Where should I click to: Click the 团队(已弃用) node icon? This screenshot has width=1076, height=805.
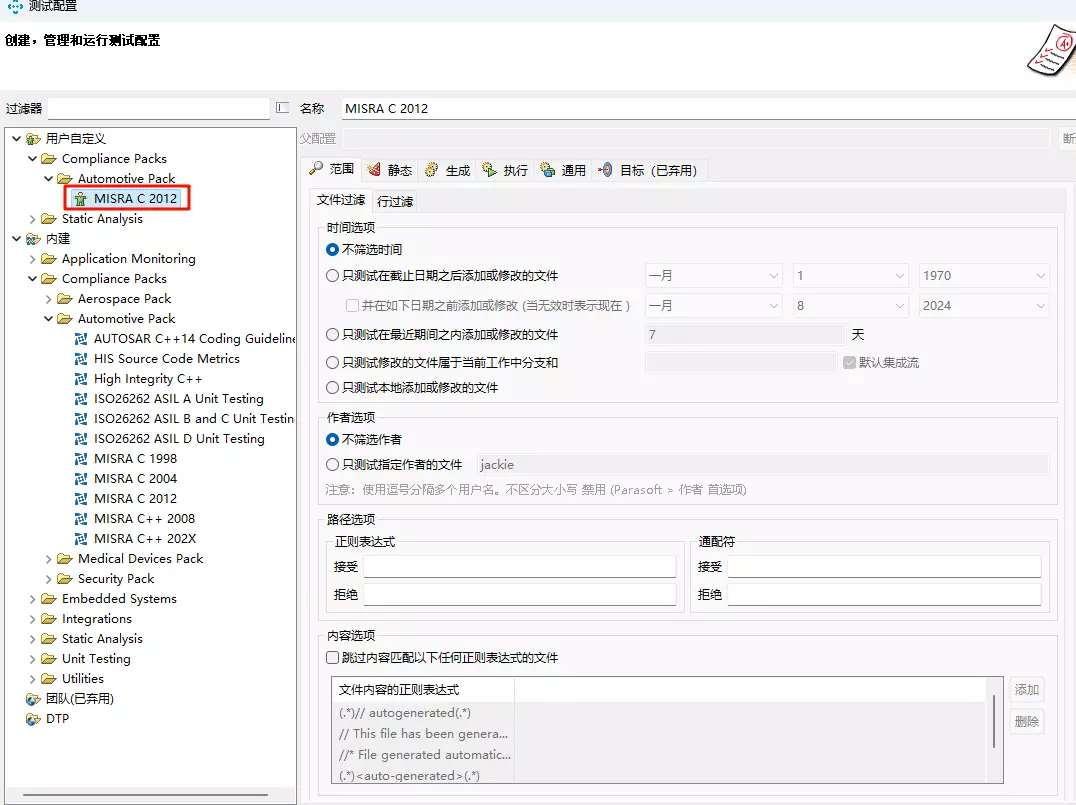point(33,699)
